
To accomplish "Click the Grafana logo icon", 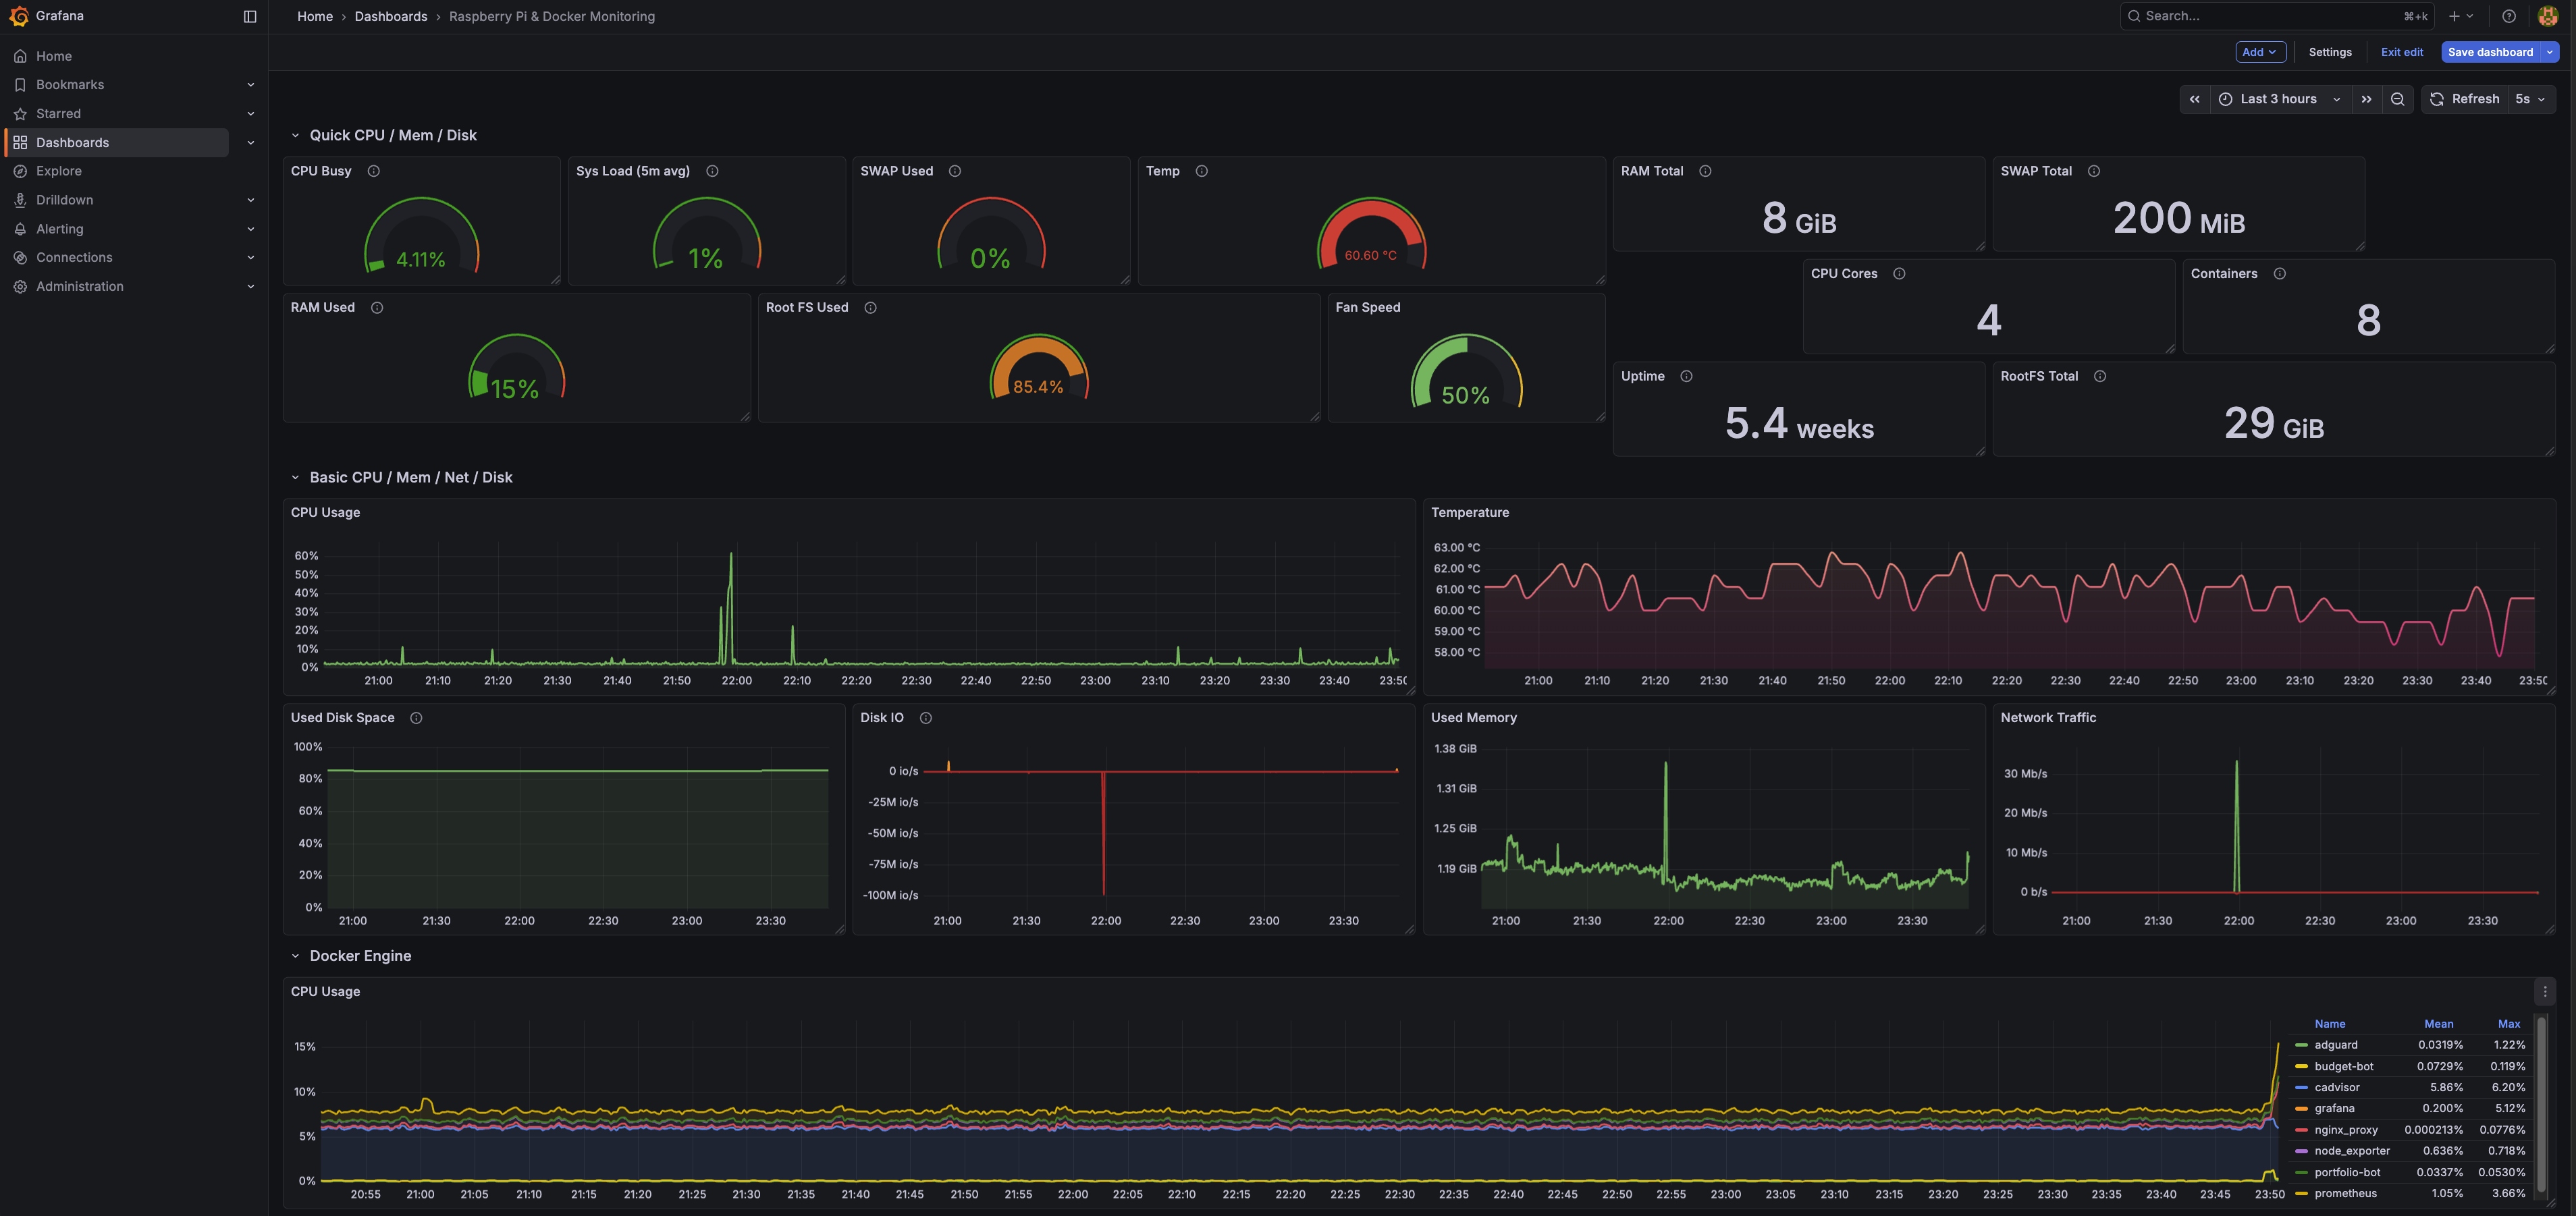I will pyautogui.click(x=18, y=16).
